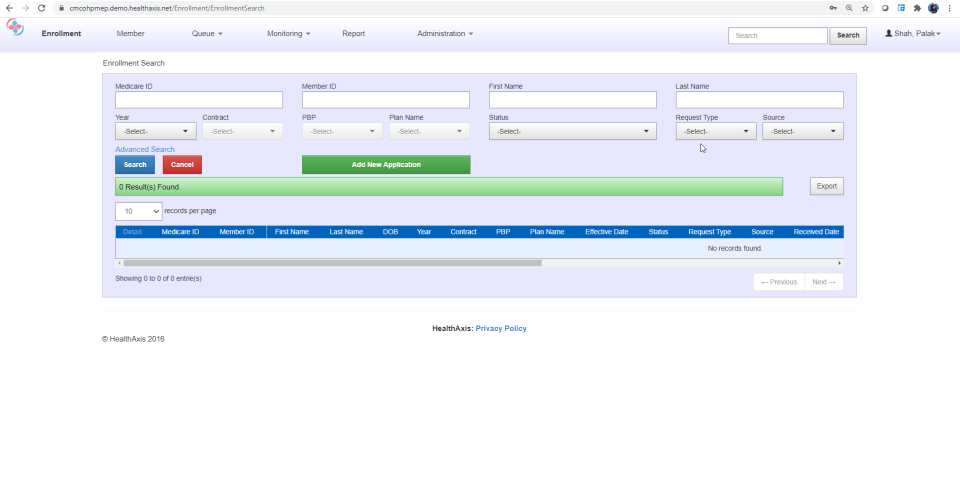
Task: Focus the Medicare ID input field
Action: coord(199,100)
